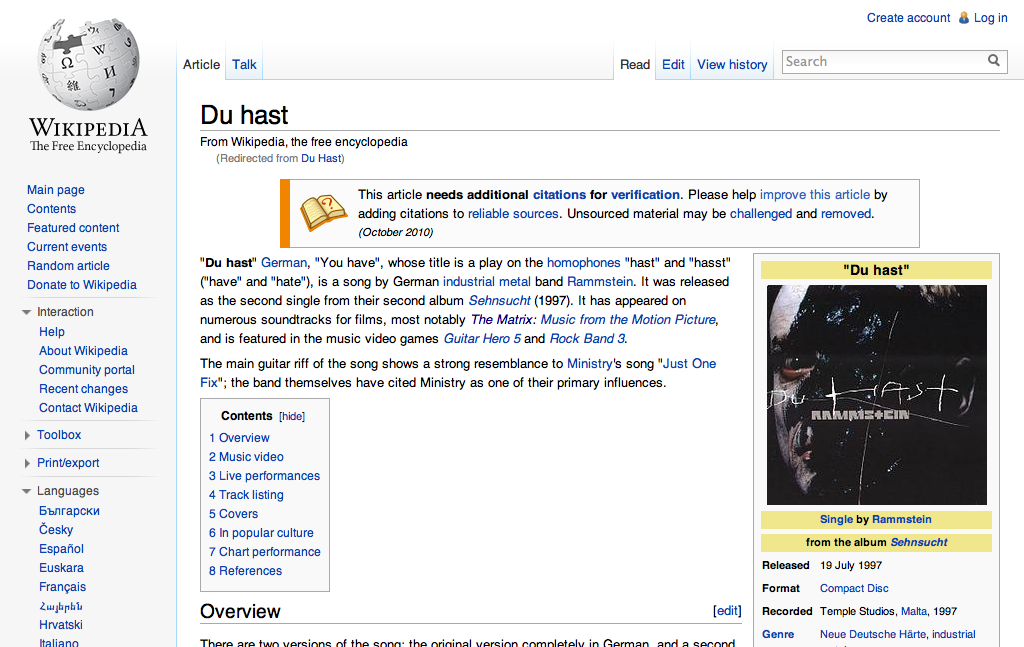Open the verification link in notice
Viewport: 1024px width, 647px height.
tap(645, 195)
